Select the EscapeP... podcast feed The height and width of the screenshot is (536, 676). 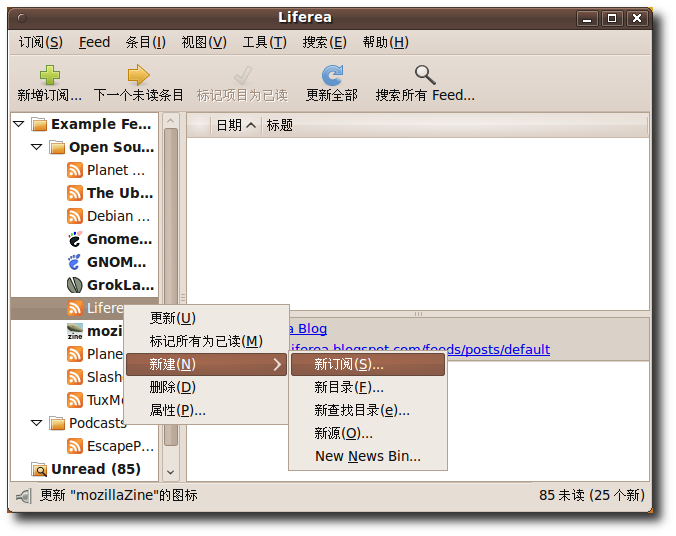click(x=85, y=446)
